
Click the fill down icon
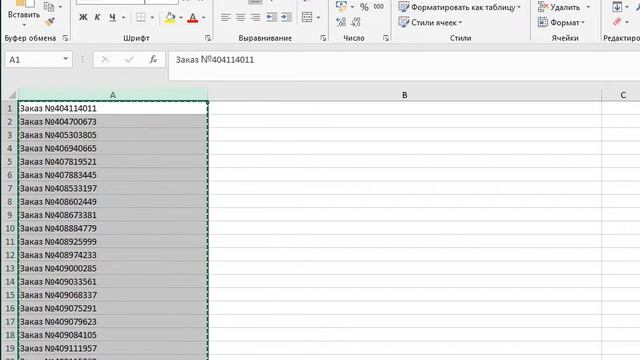pyautogui.click(x=617, y=7)
